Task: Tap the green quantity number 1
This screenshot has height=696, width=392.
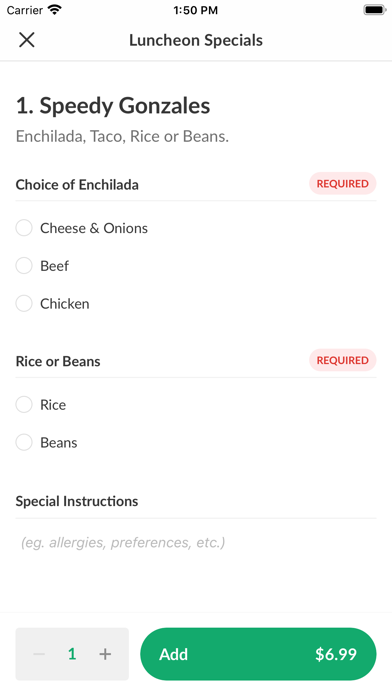Action: tap(72, 654)
